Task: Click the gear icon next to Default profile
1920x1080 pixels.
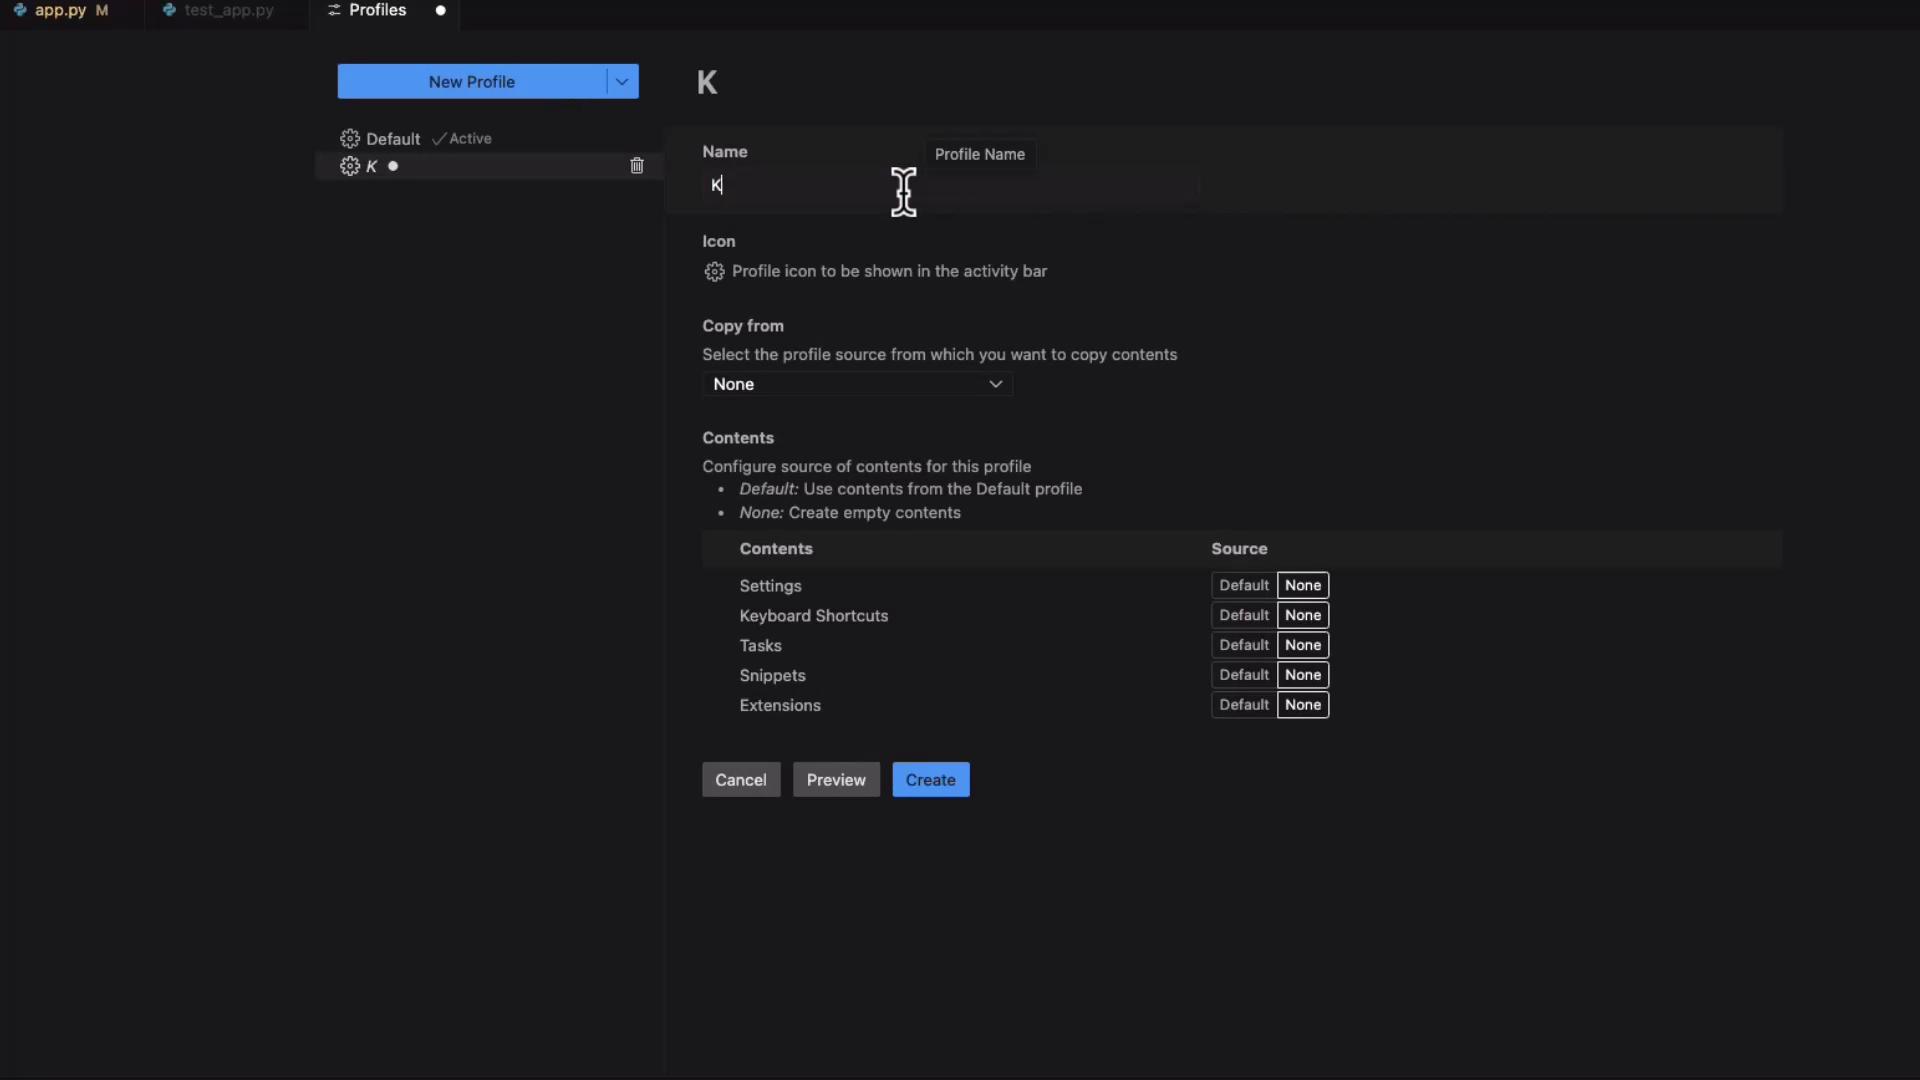Action: tap(349, 139)
